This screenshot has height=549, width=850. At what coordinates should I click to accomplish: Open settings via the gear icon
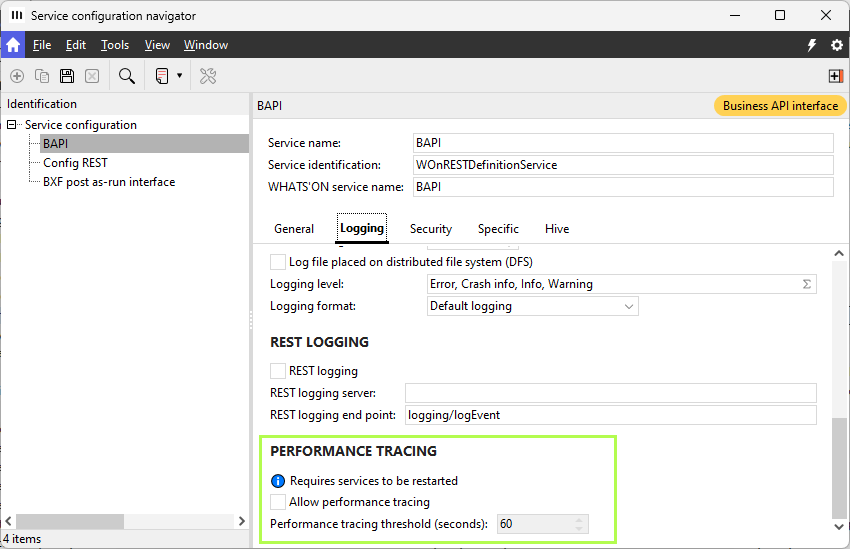click(837, 45)
